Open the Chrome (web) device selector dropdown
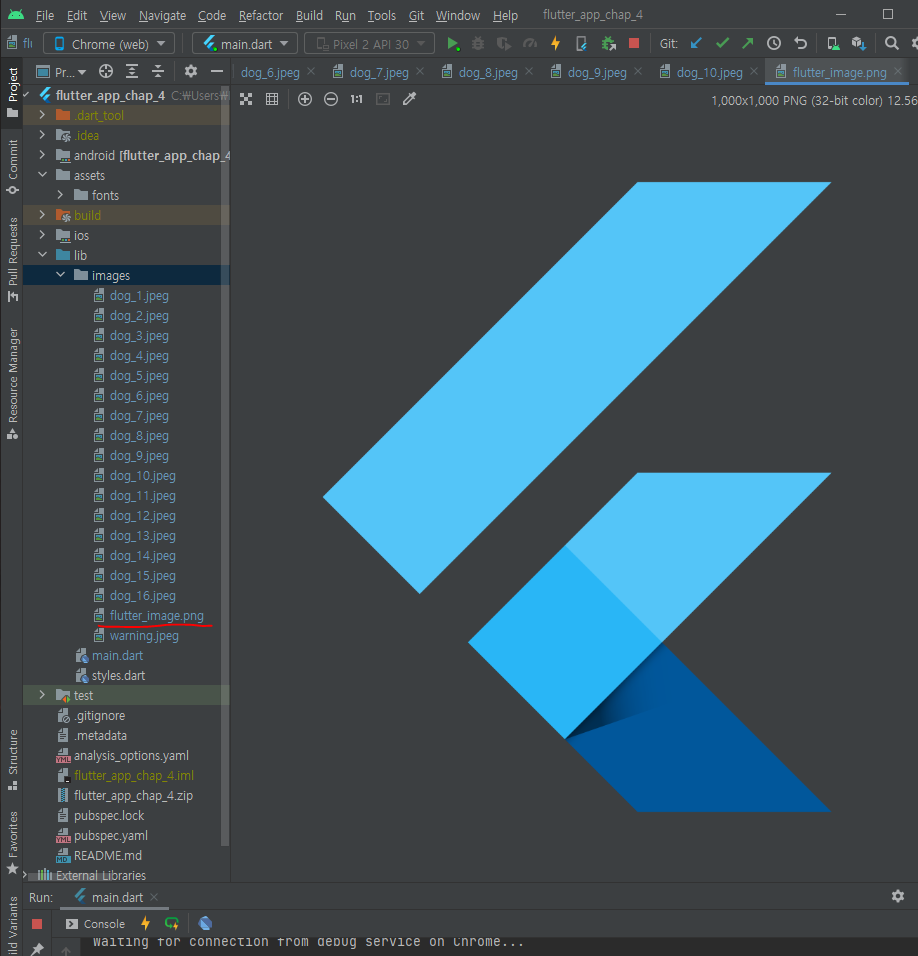Screen dimensions: 918x956 (110, 44)
